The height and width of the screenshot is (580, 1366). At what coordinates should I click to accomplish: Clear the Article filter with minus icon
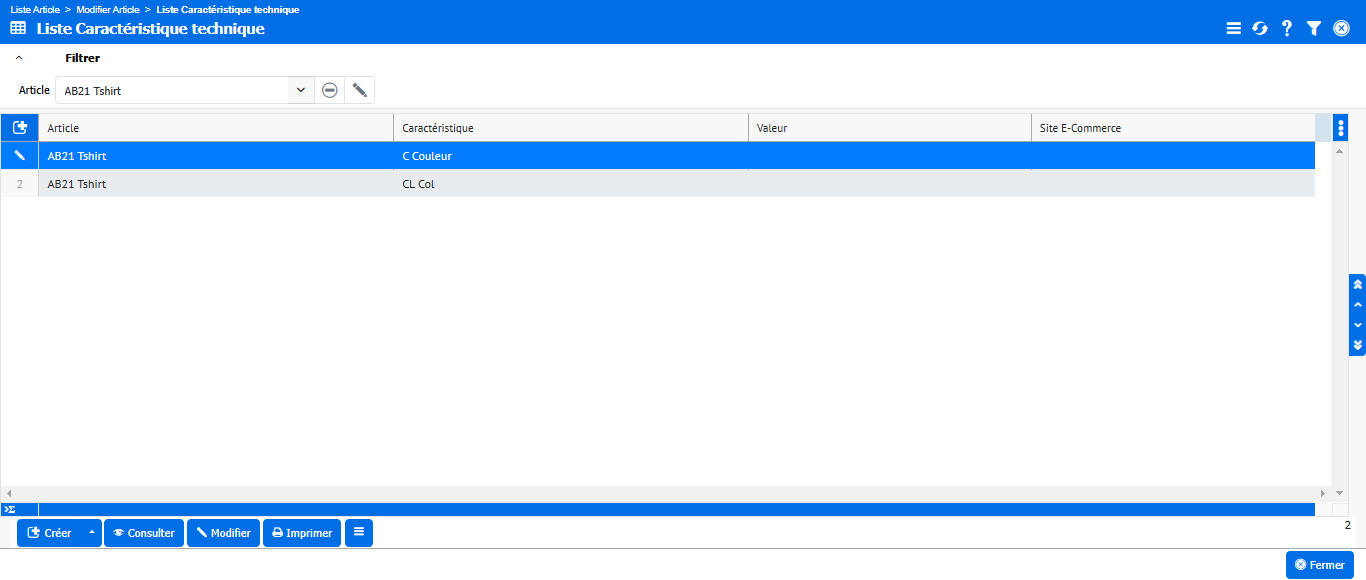click(x=329, y=90)
